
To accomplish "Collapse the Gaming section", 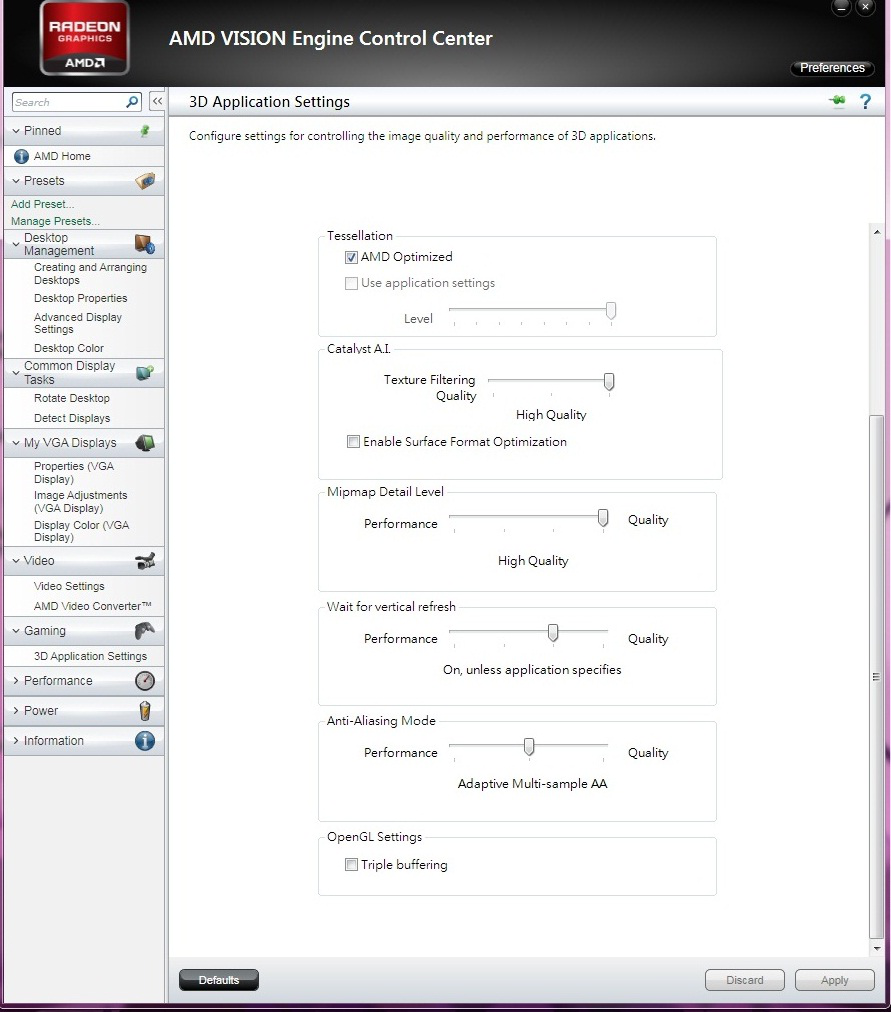I will click(x=16, y=631).
